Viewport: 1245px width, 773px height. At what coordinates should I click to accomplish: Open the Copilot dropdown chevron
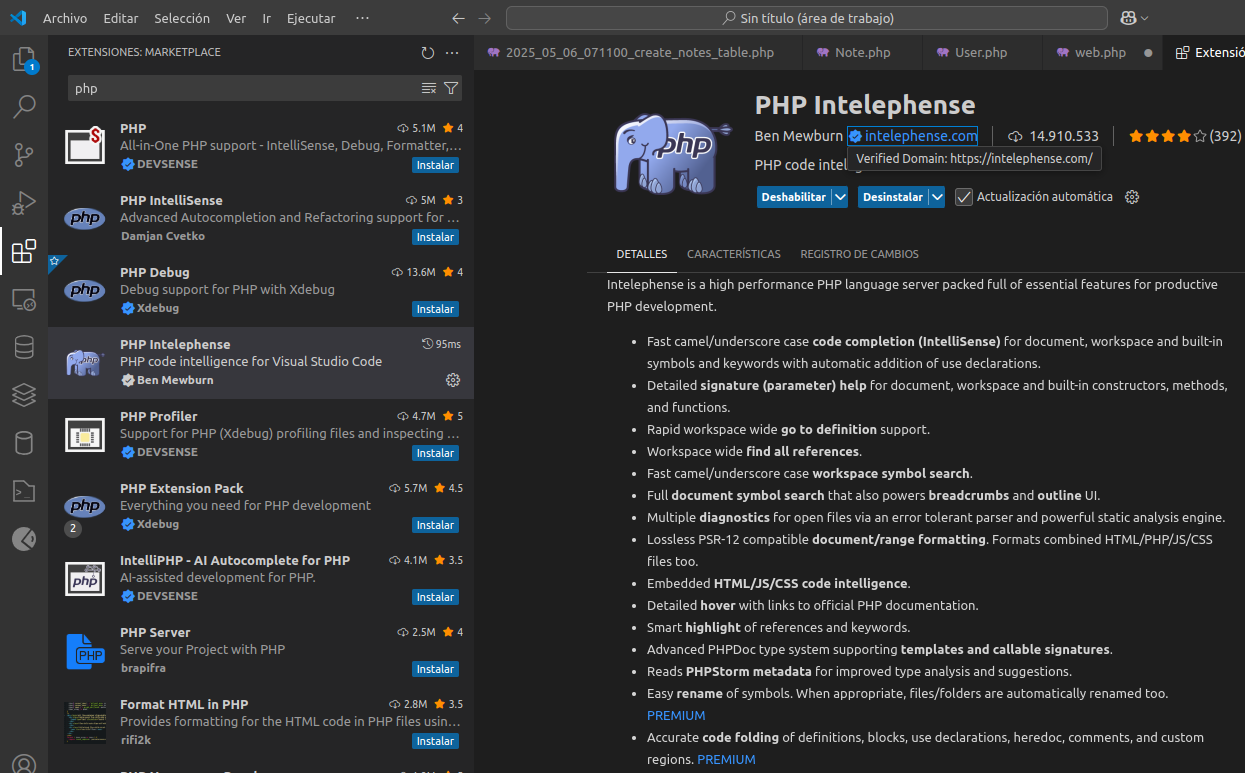(x=1145, y=18)
